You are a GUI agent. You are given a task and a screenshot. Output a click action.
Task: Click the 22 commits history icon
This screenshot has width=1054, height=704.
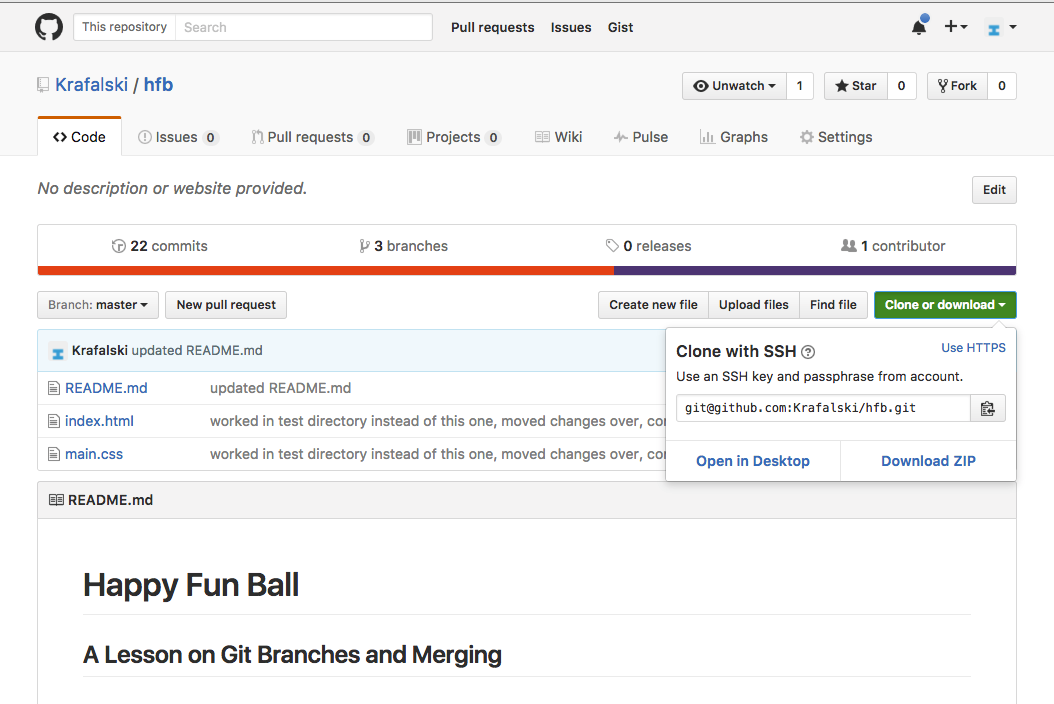[119, 246]
